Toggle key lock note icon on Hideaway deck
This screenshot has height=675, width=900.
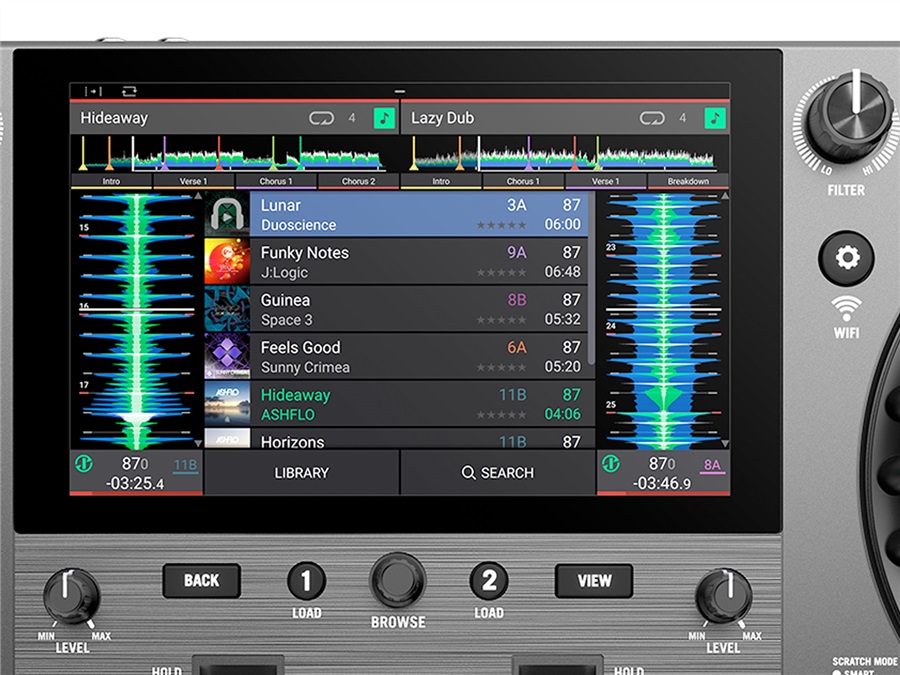point(383,118)
